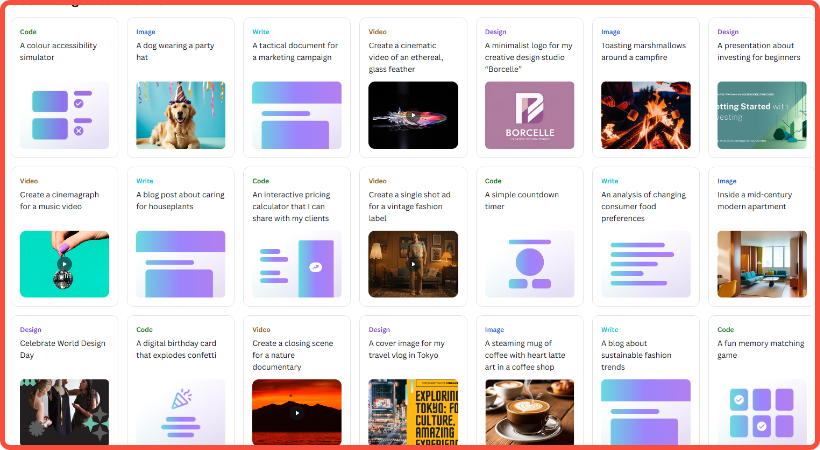Open the colour accessibility simulator card illustration
The height and width of the screenshot is (450, 820).
pyautogui.click(x=64, y=115)
